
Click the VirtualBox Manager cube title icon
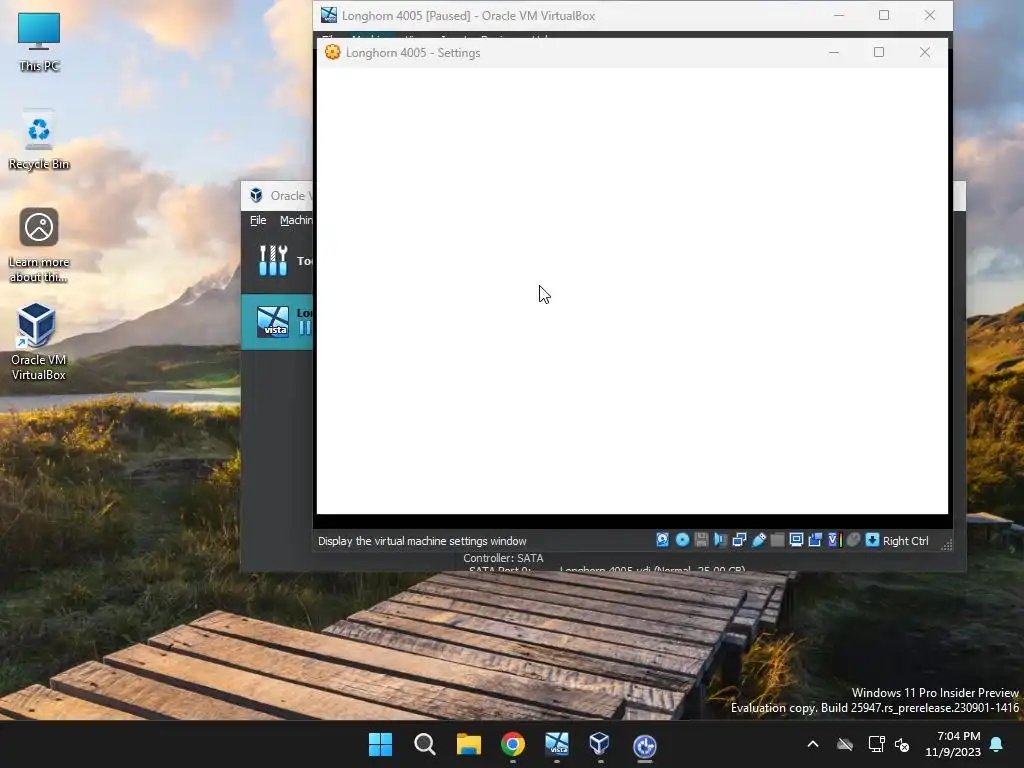tap(256, 195)
